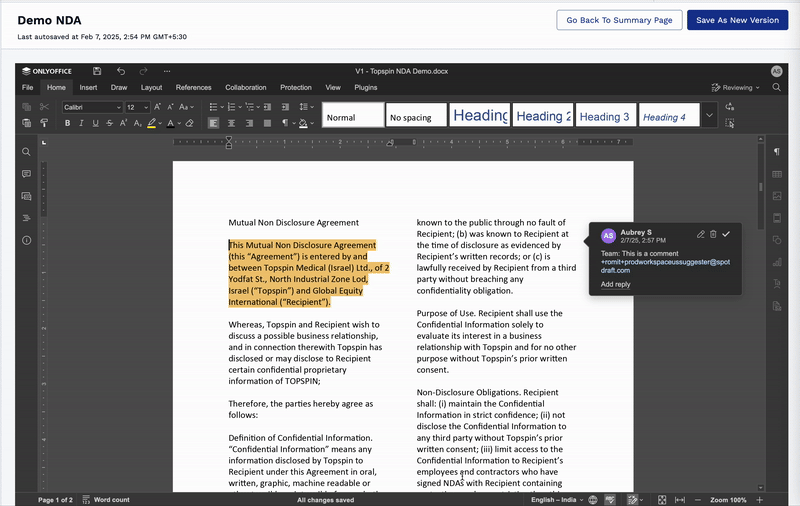Click the Clear style eraser icon

click(x=190, y=123)
